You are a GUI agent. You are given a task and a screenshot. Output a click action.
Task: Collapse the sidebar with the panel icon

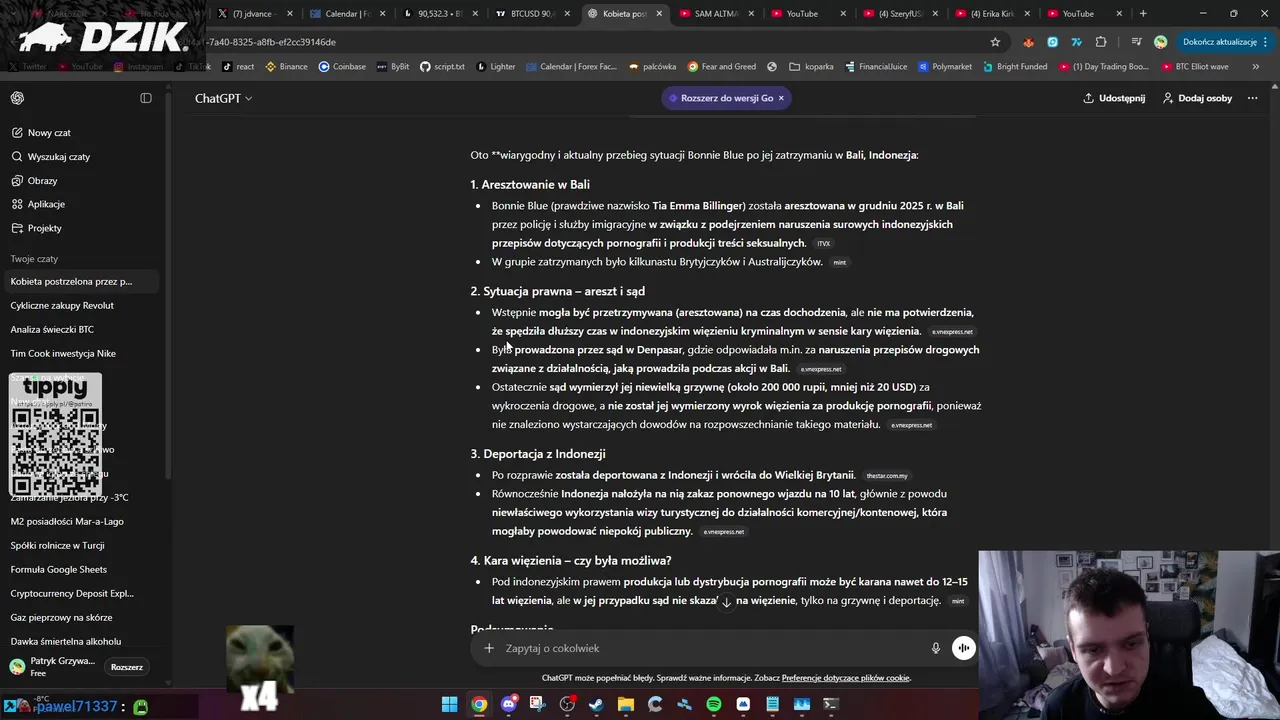(146, 98)
